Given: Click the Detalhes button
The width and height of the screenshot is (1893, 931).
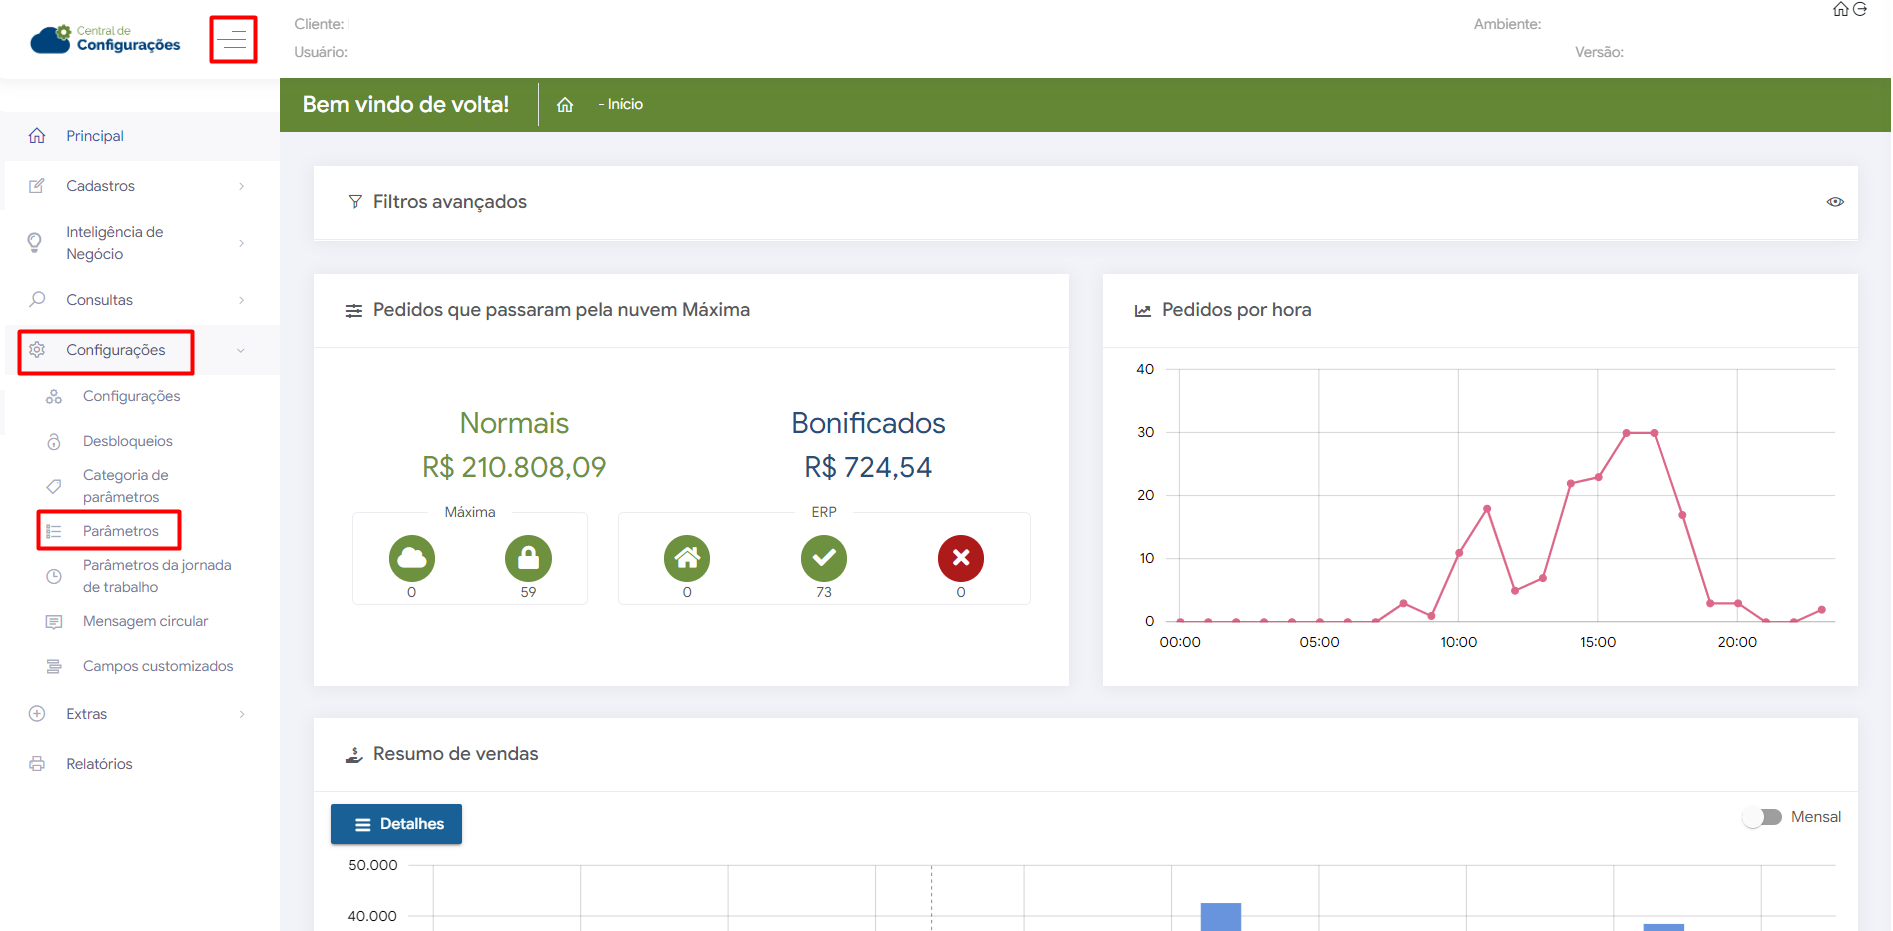Looking at the screenshot, I should point(397,824).
